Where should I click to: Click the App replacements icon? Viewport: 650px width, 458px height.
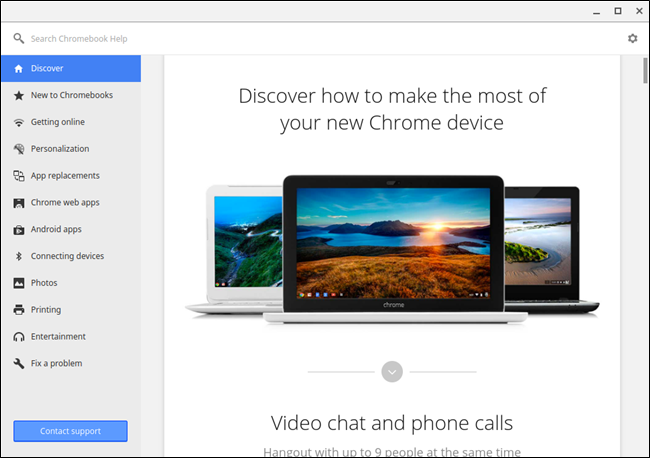pyautogui.click(x=19, y=176)
